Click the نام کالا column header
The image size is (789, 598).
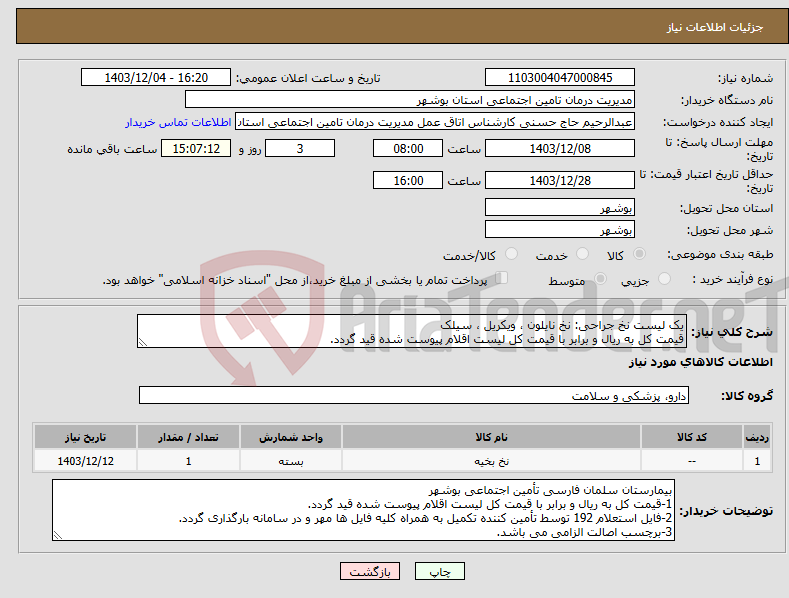point(491,437)
